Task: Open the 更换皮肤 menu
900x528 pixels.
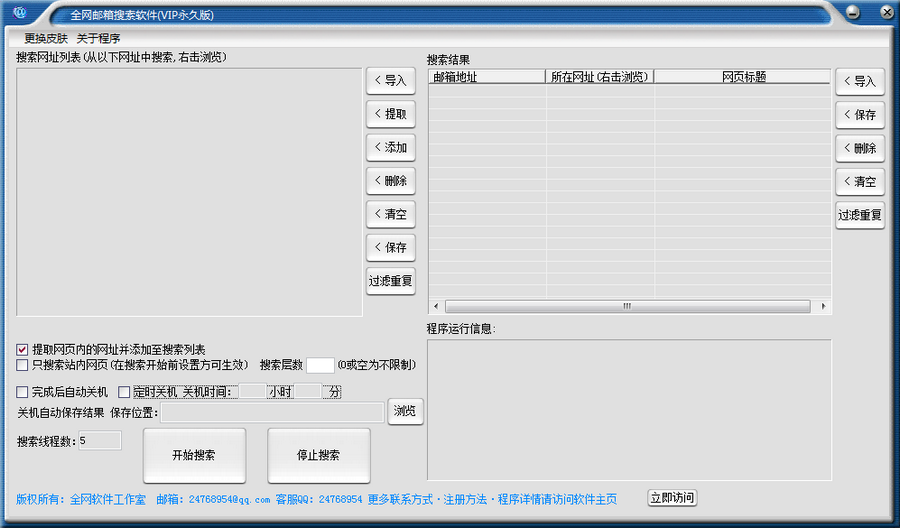Action: pos(46,38)
